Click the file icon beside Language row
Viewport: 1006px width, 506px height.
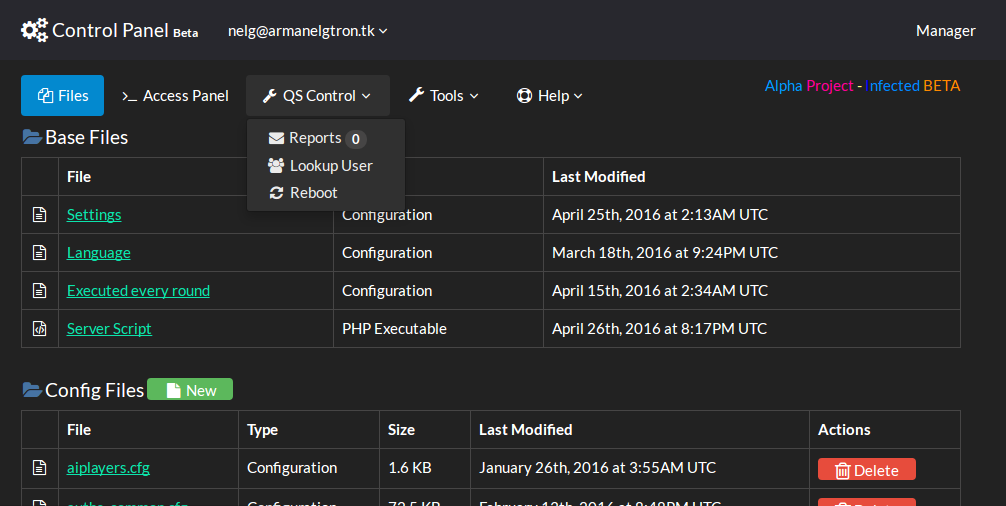click(40, 253)
